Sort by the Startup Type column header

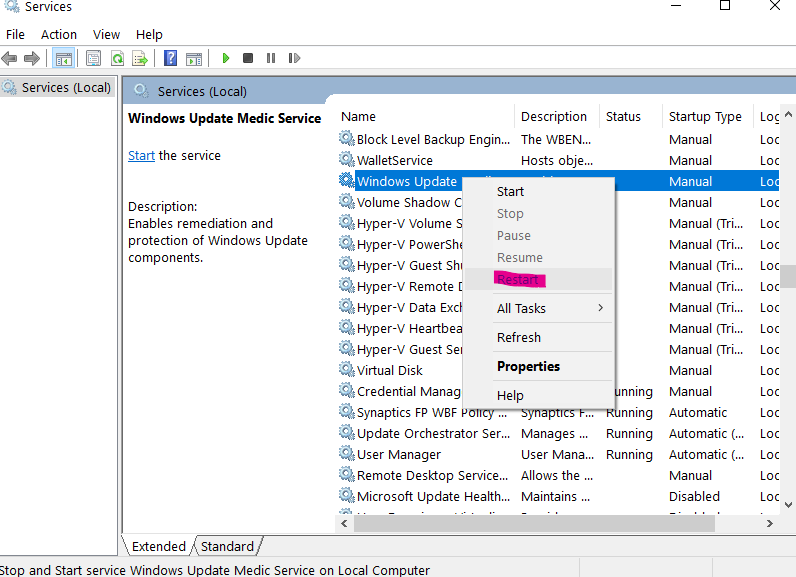tap(708, 116)
